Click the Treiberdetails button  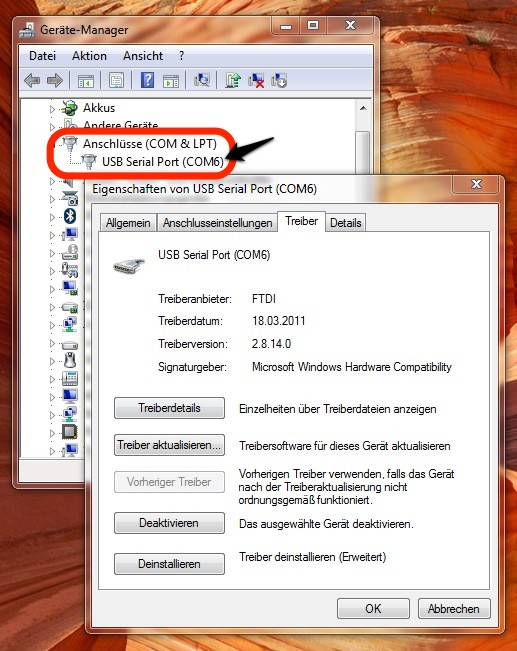[169, 408]
